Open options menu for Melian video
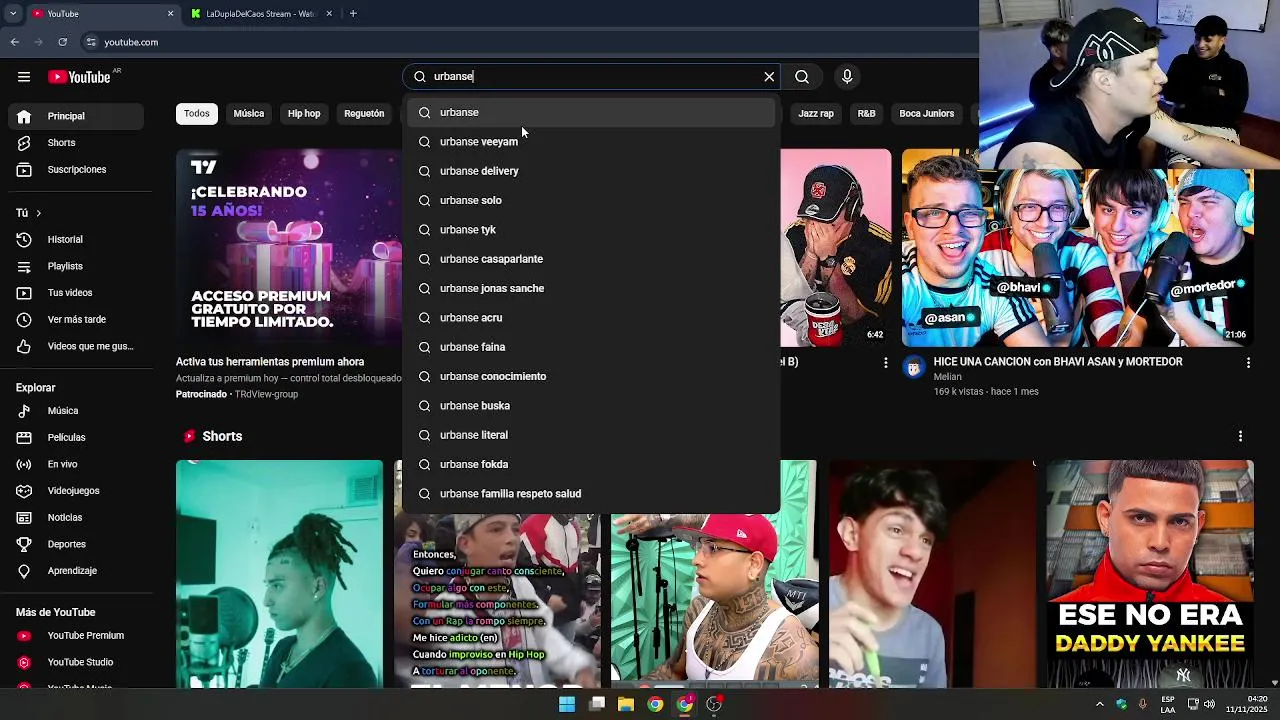This screenshot has width=1280, height=720. pos(1248,363)
